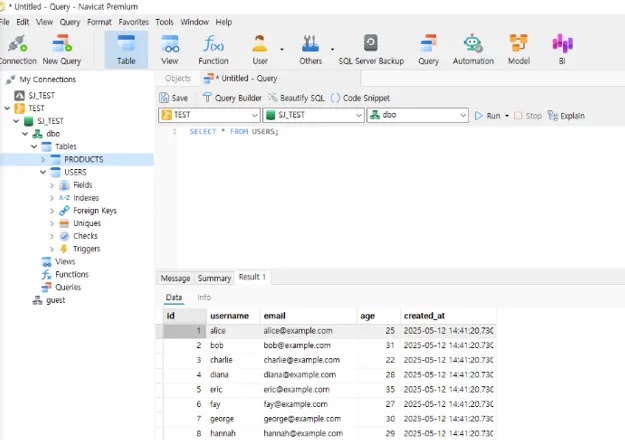Open a New Query from toolbar

coord(62,50)
